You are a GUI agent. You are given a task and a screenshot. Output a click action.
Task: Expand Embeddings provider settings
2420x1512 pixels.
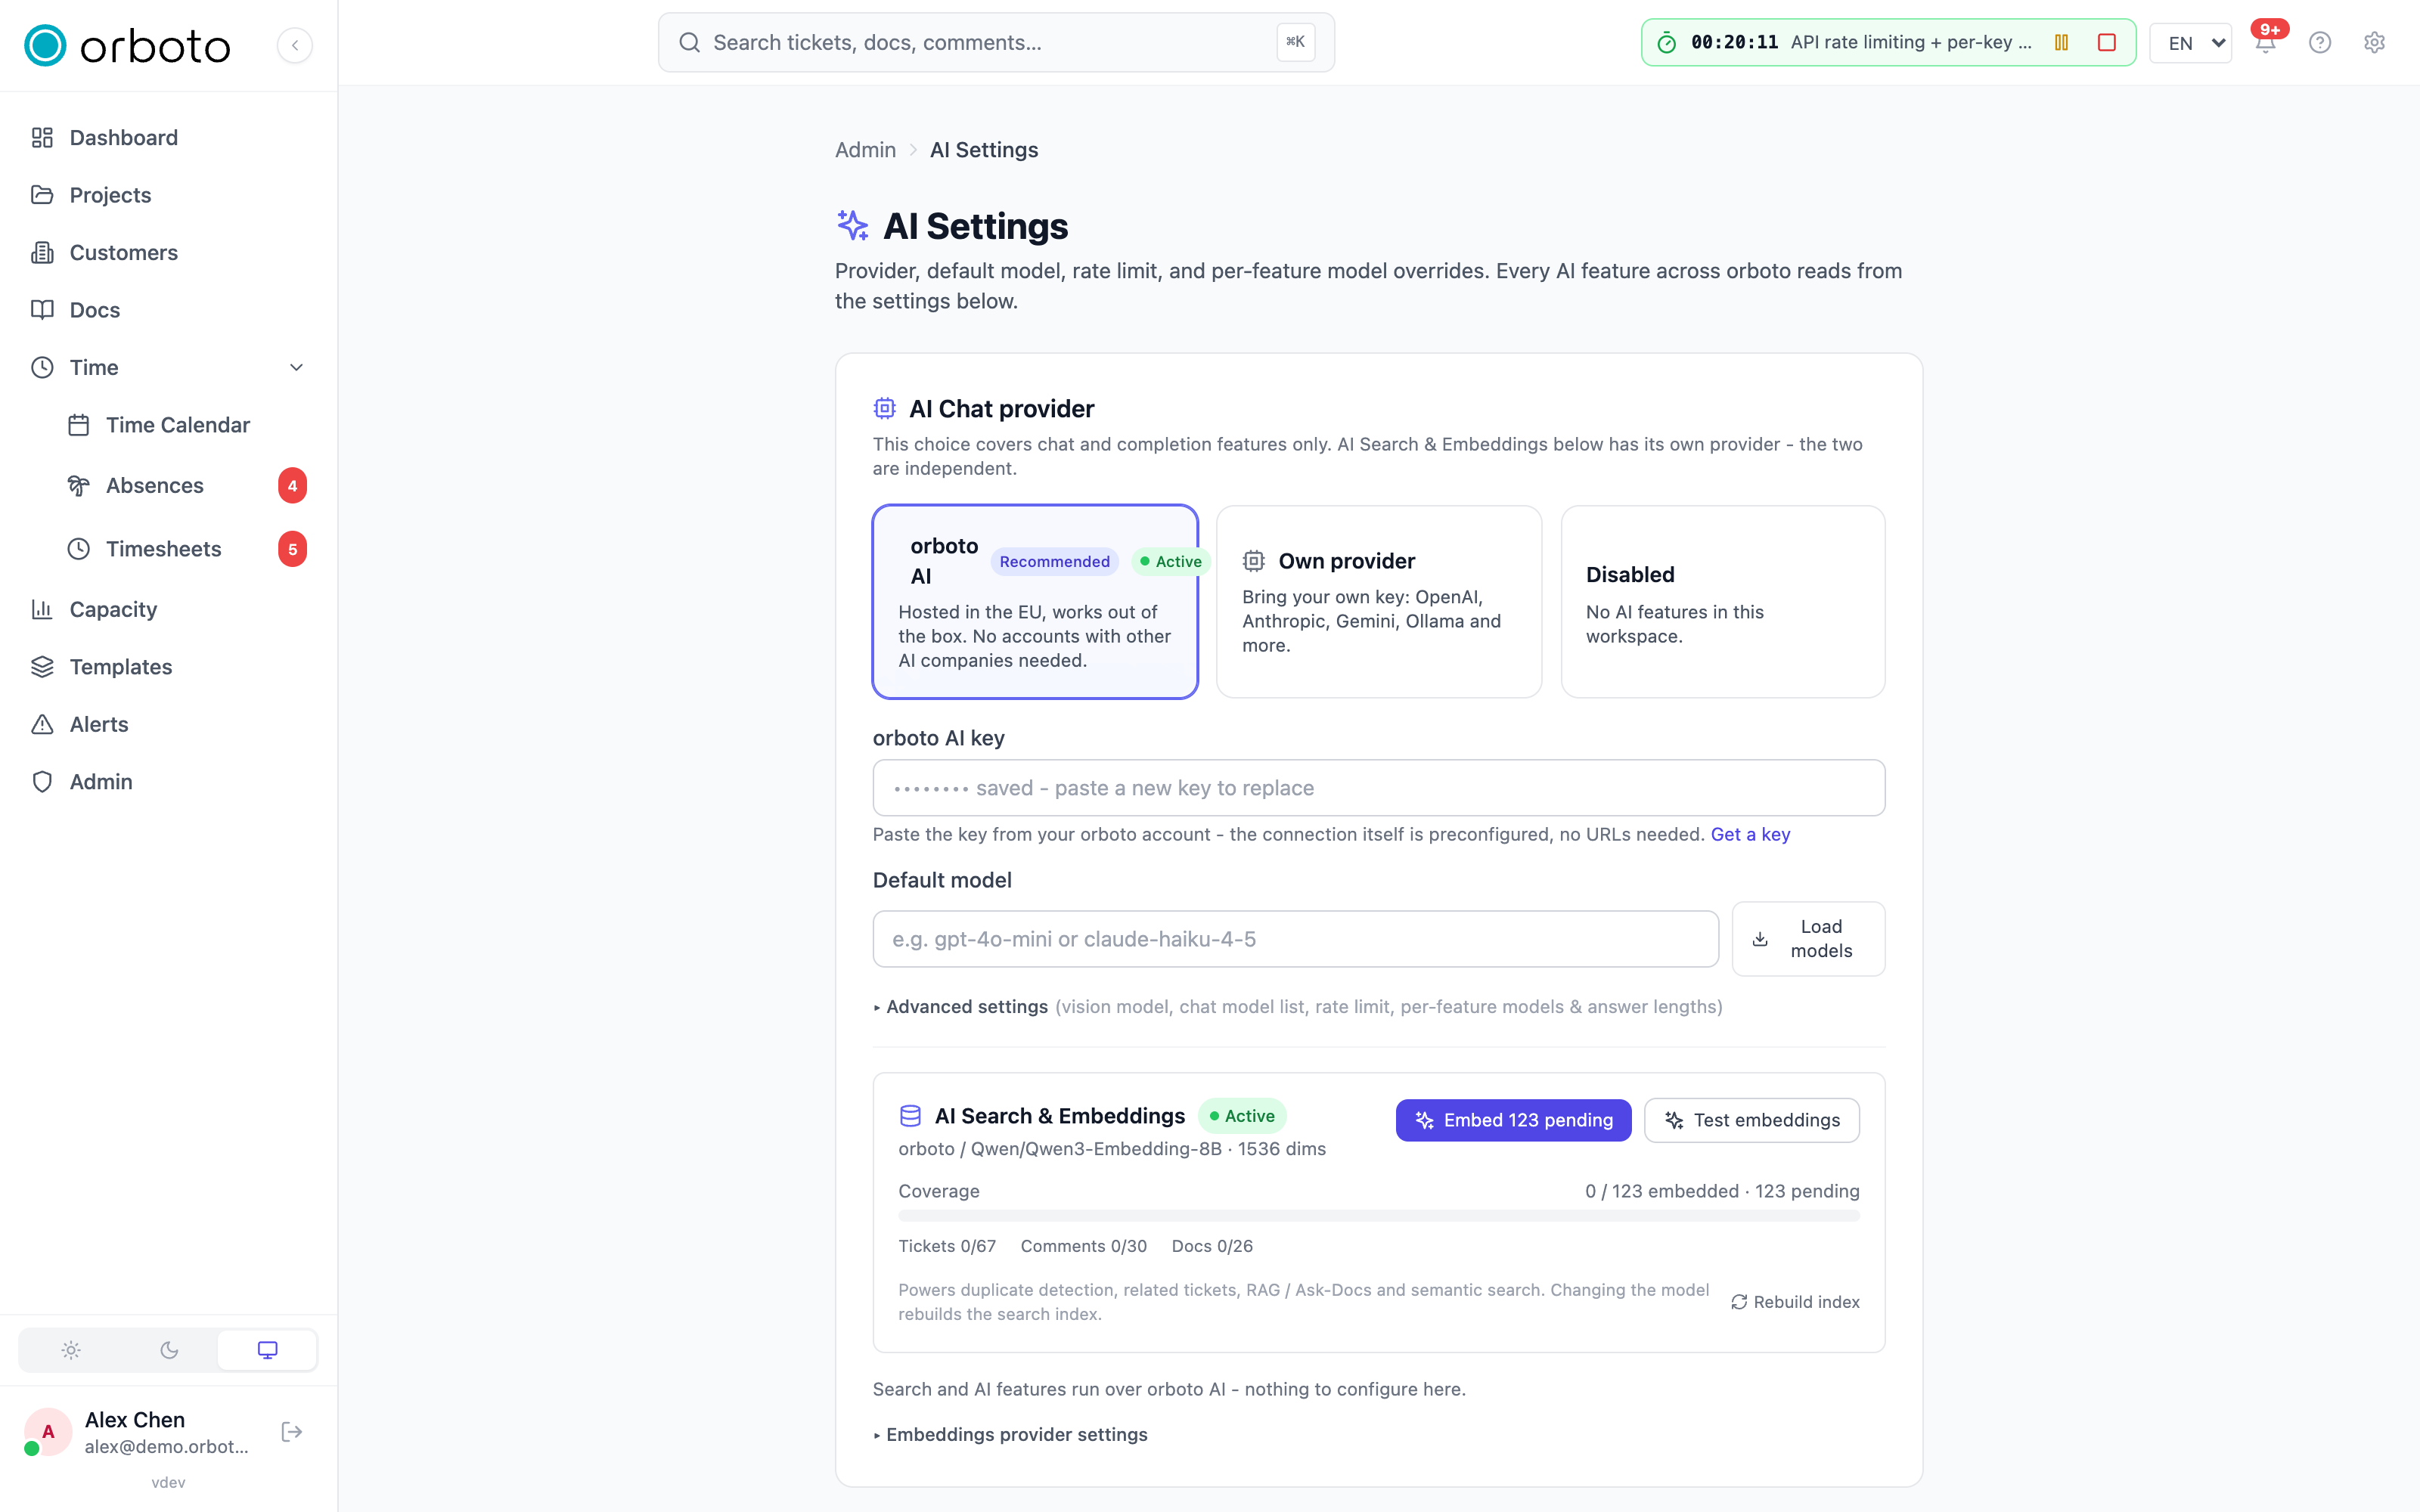tap(1010, 1435)
